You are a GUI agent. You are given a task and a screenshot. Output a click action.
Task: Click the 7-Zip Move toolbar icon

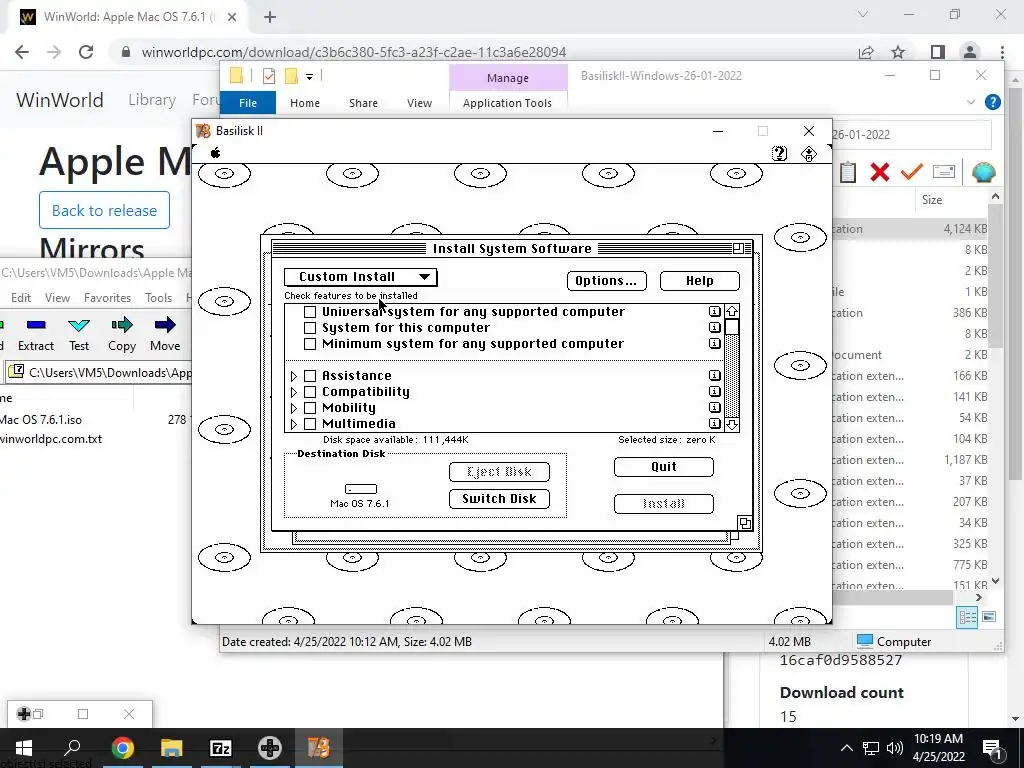pos(165,325)
